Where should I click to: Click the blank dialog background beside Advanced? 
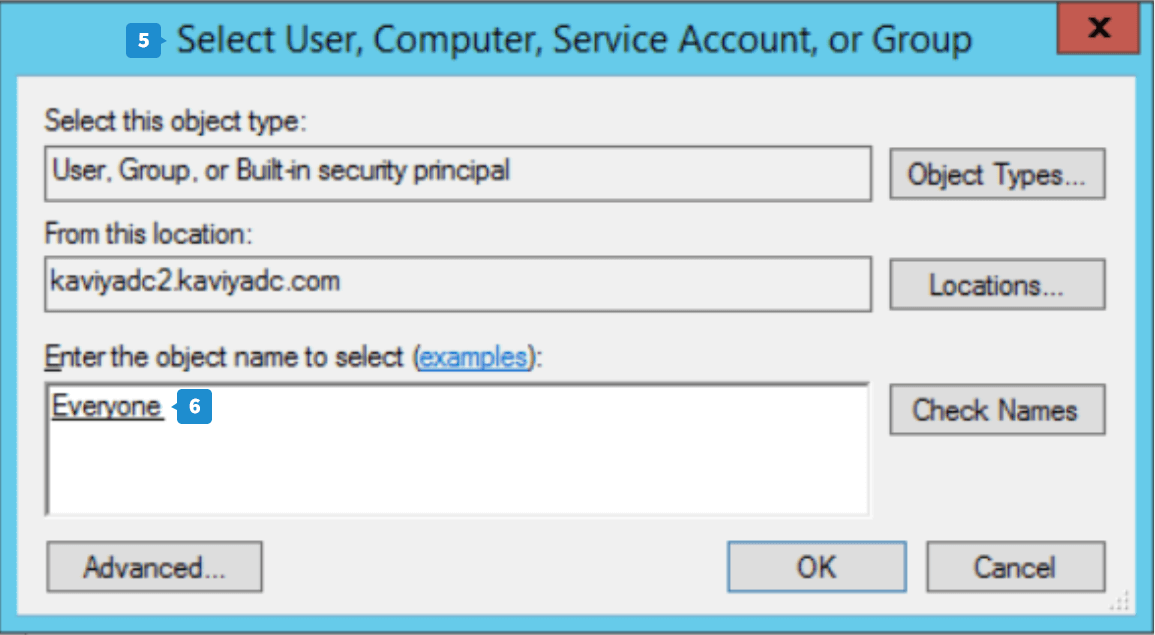pos(490,567)
